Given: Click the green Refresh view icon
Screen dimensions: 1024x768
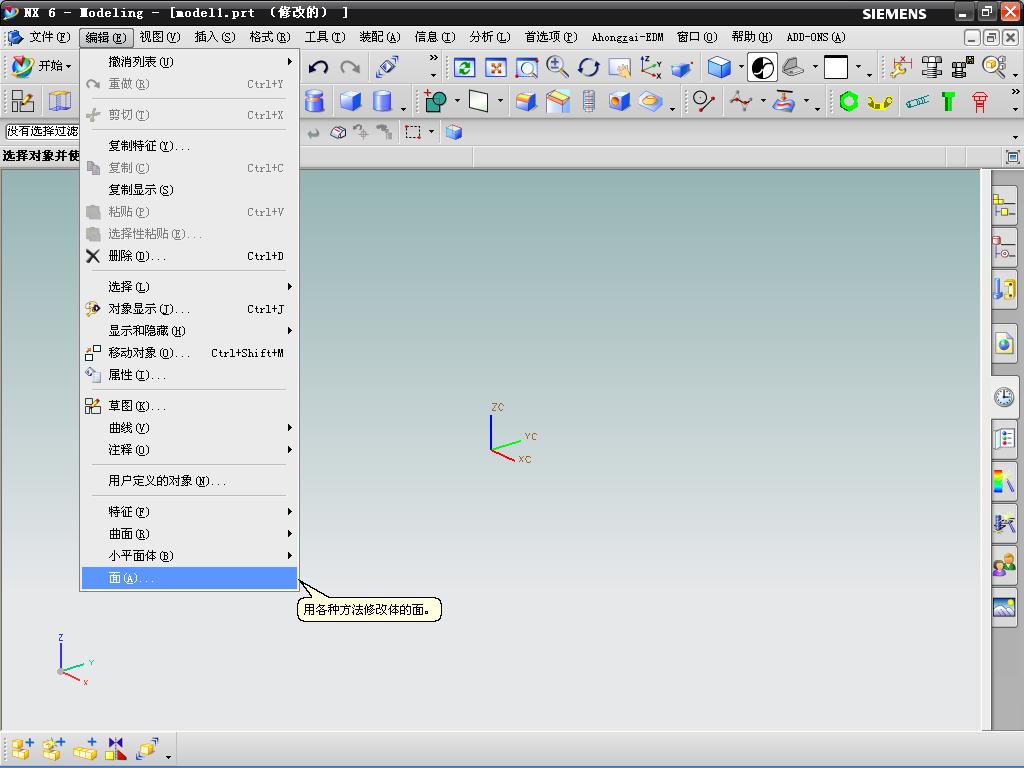Looking at the screenshot, I should click(x=464, y=67).
